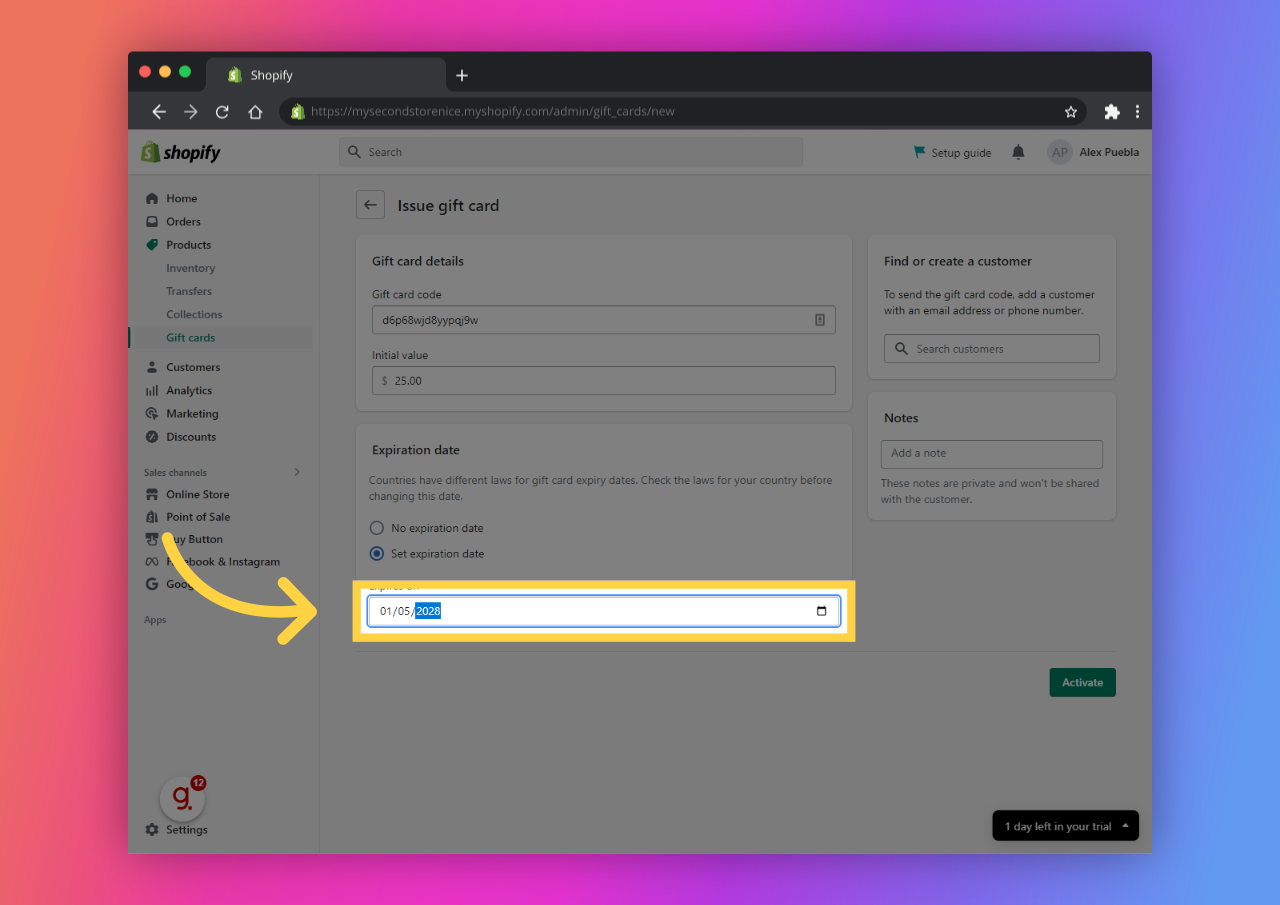Click the Grammarly badge icon
The image size is (1280, 905).
[182, 797]
